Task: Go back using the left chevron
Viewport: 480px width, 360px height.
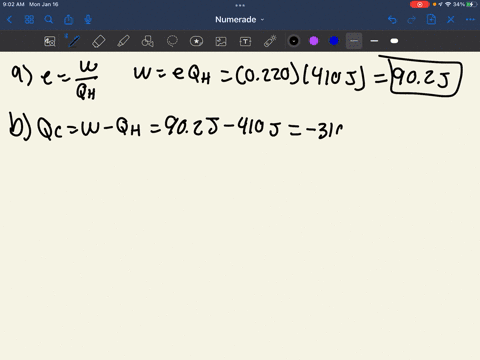Action: tap(9, 20)
